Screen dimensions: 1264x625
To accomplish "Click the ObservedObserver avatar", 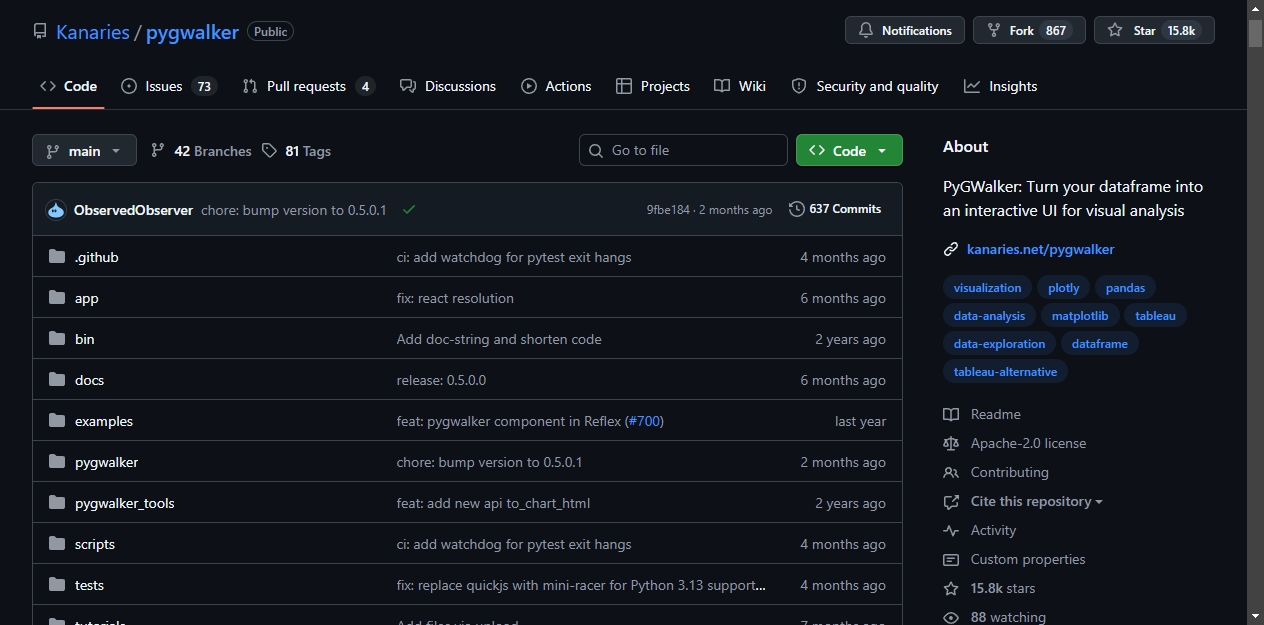I will (56, 210).
